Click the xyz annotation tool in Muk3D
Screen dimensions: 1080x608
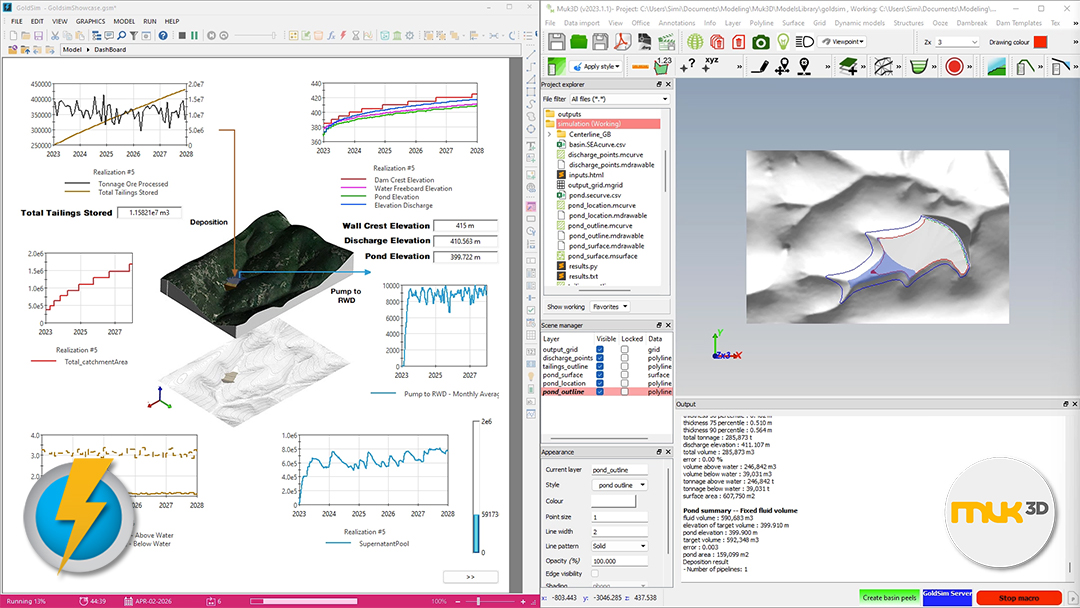[x=709, y=65]
